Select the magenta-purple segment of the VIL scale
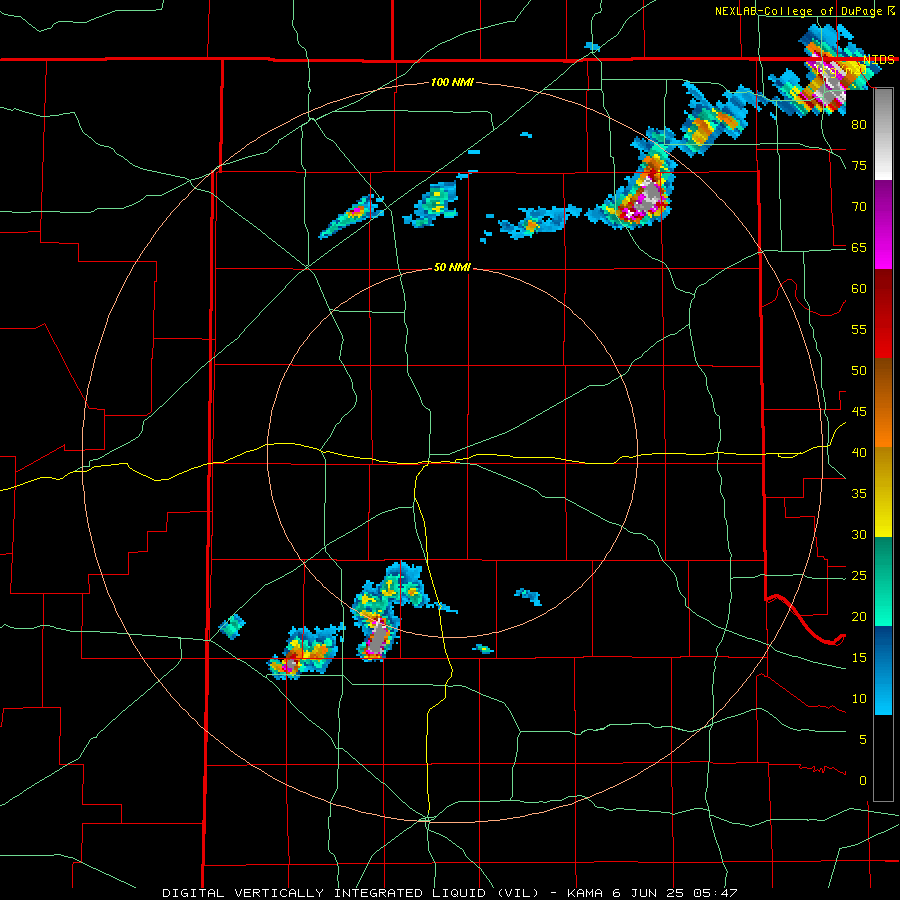 click(883, 224)
